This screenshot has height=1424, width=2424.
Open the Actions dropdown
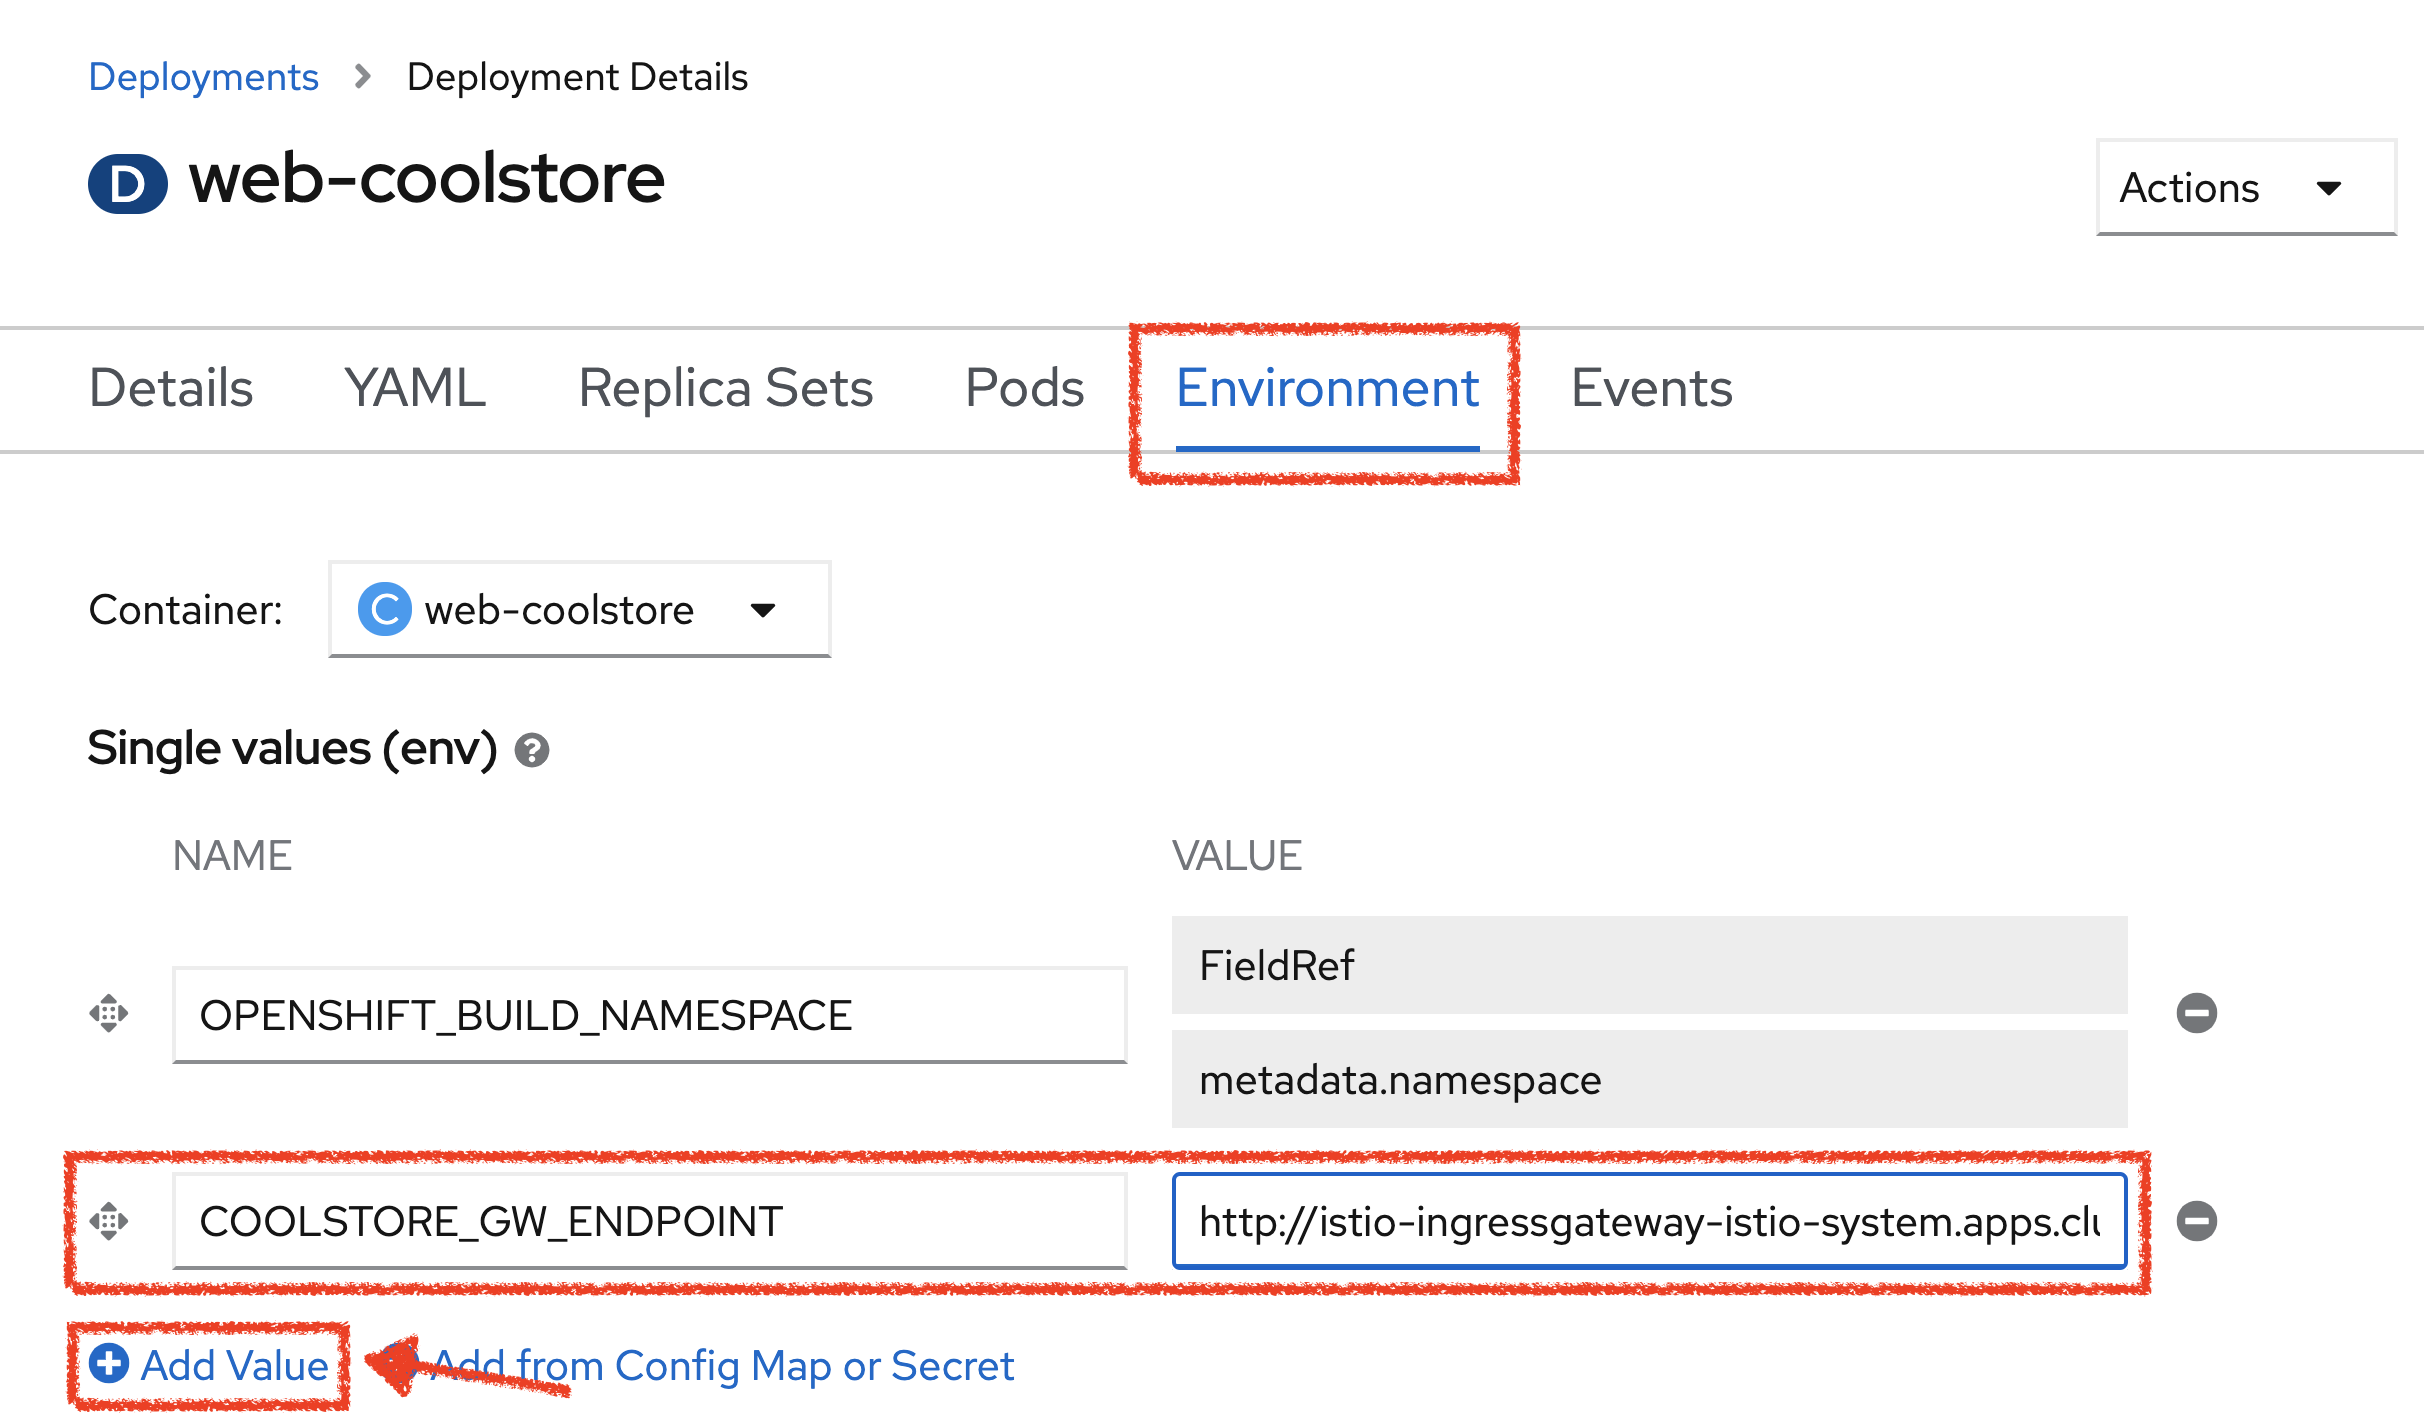[x=2245, y=187]
